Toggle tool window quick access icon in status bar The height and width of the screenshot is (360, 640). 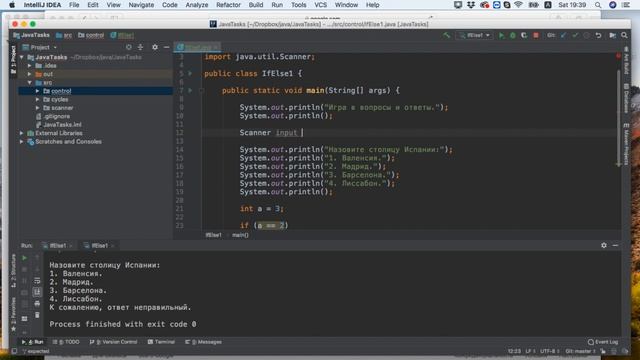[14, 351]
